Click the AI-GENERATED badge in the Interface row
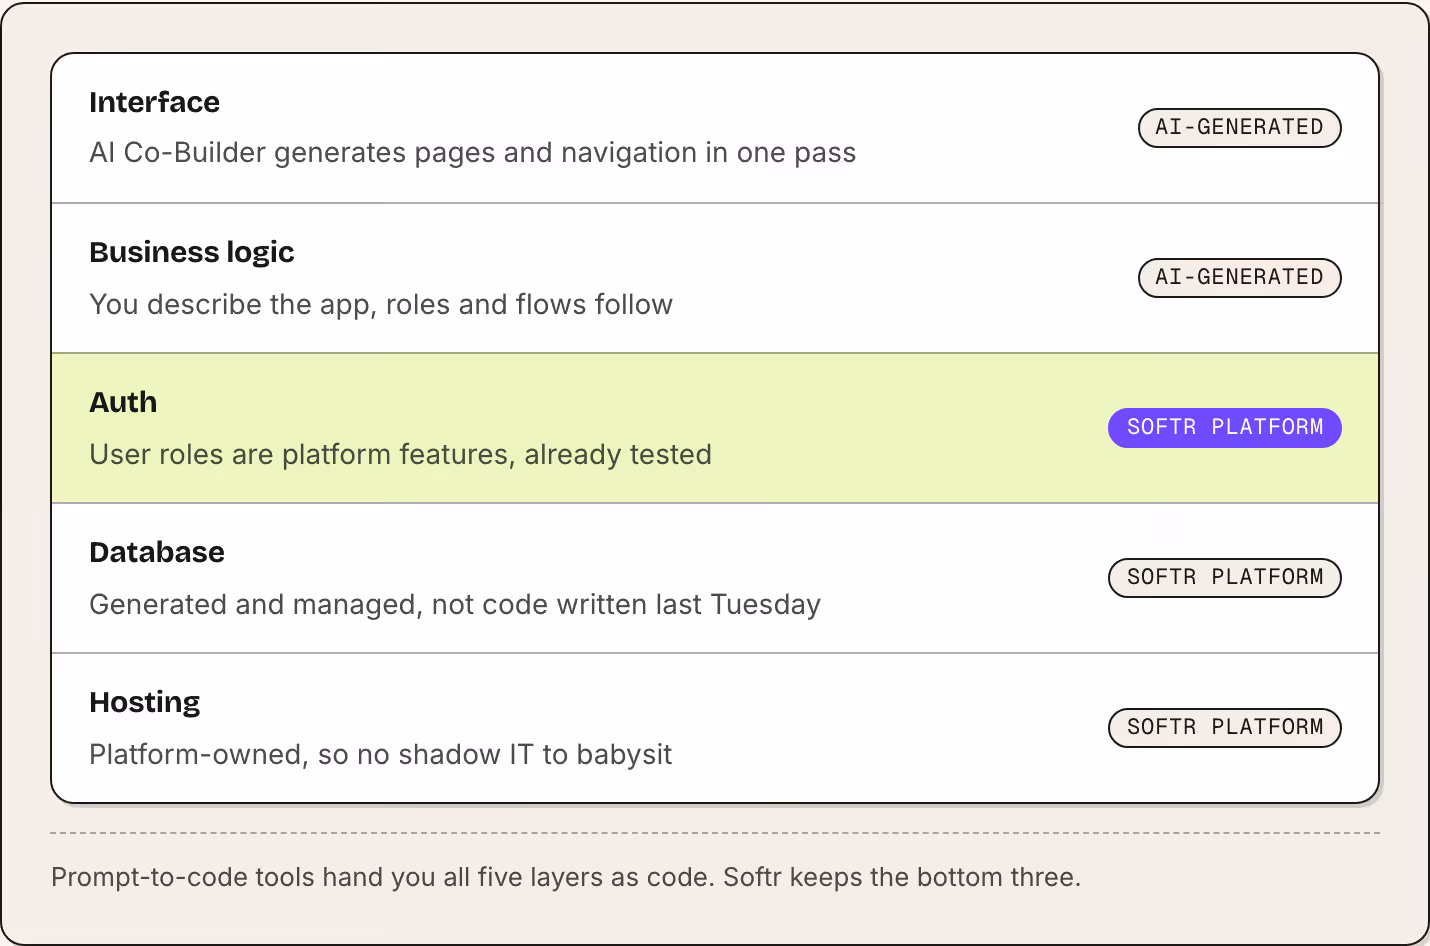 [1239, 128]
